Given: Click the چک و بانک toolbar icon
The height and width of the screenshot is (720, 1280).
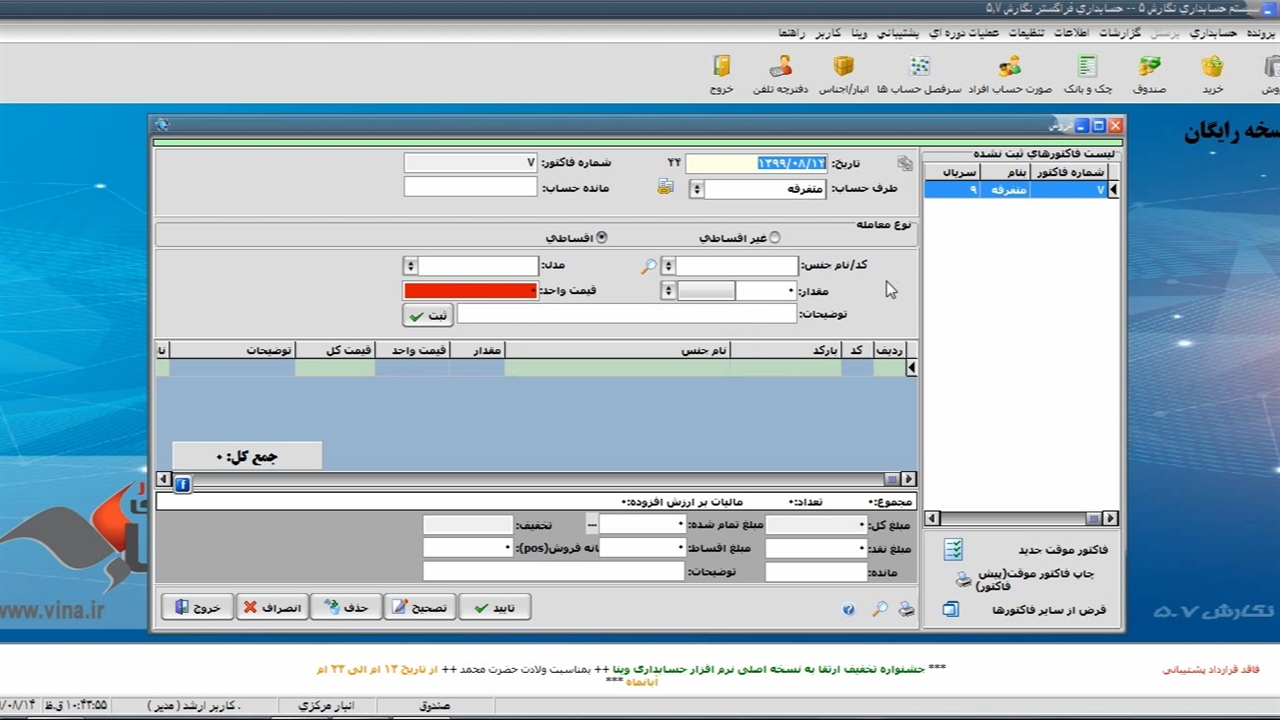Looking at the screenshot, I should 1088,72.
